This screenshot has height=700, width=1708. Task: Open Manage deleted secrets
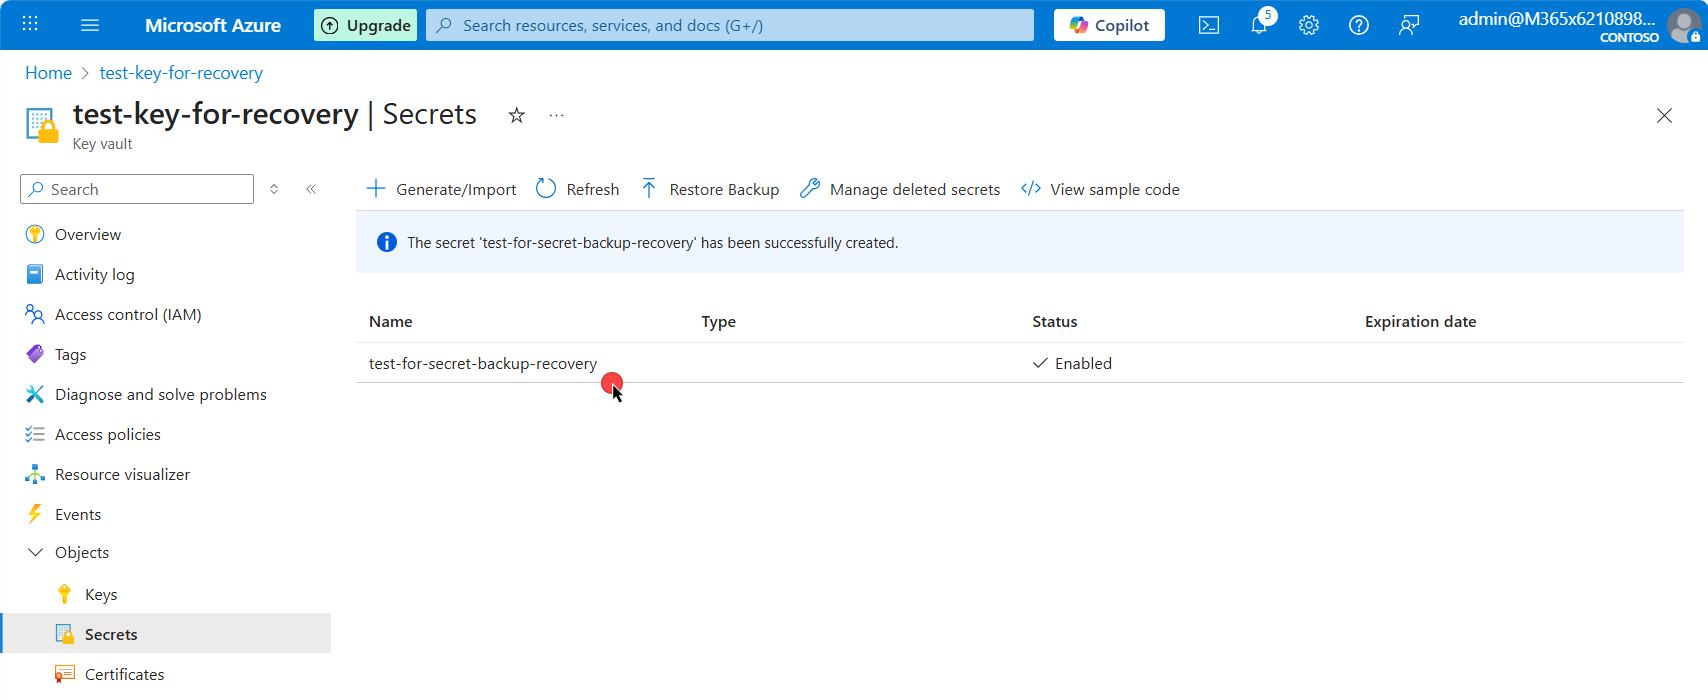[900, 189]
